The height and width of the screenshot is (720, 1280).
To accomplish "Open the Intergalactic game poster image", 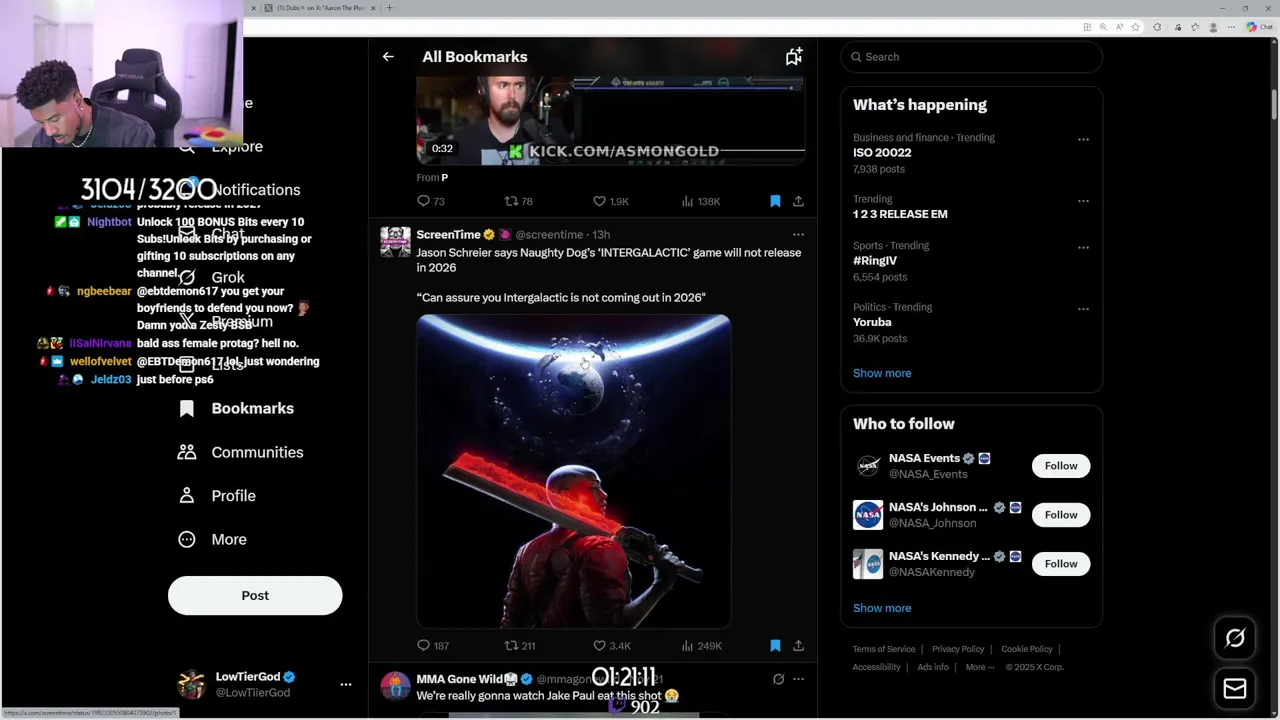I will click(574, 471).
